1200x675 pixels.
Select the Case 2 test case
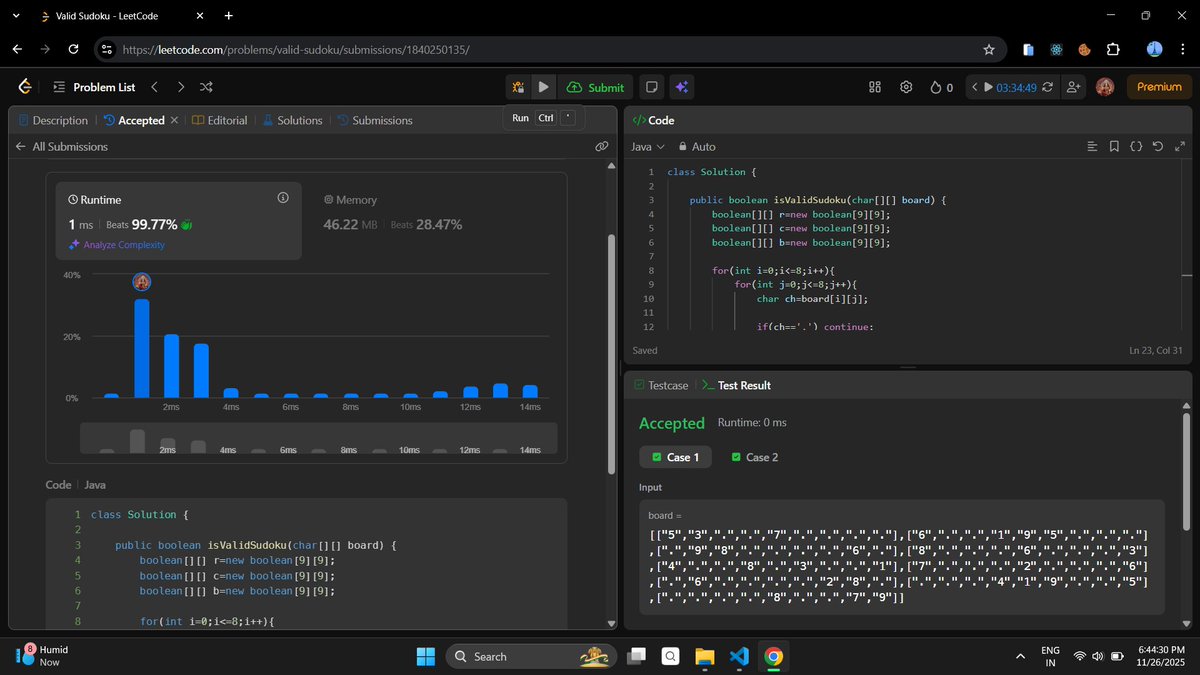click(755, 457)
